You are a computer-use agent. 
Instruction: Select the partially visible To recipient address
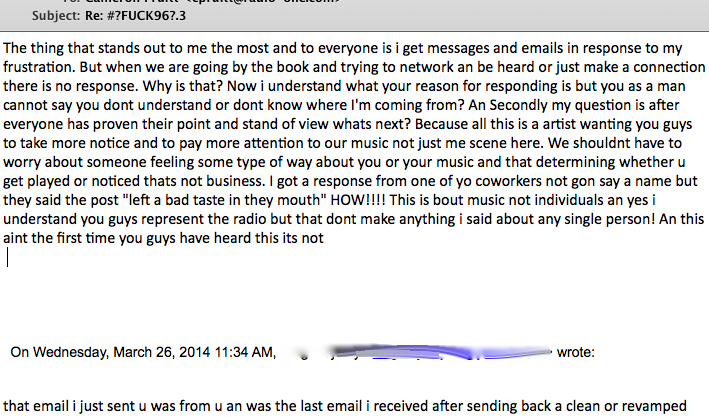[x=213, y=1]
